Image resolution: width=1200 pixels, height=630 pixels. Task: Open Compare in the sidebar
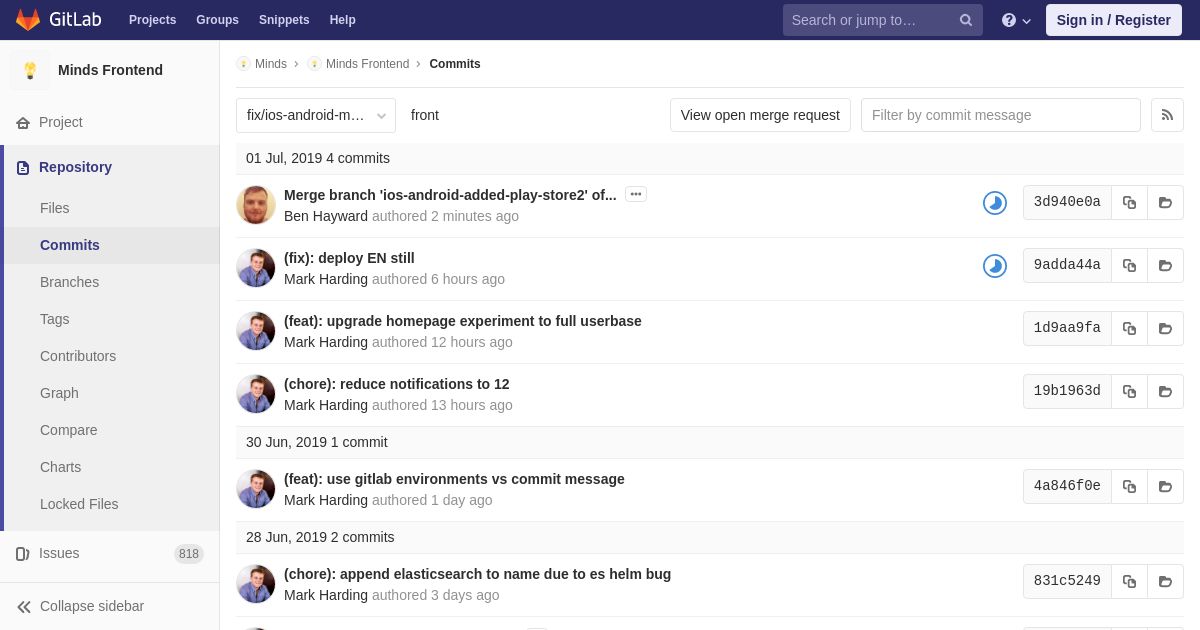coord(69,430)
